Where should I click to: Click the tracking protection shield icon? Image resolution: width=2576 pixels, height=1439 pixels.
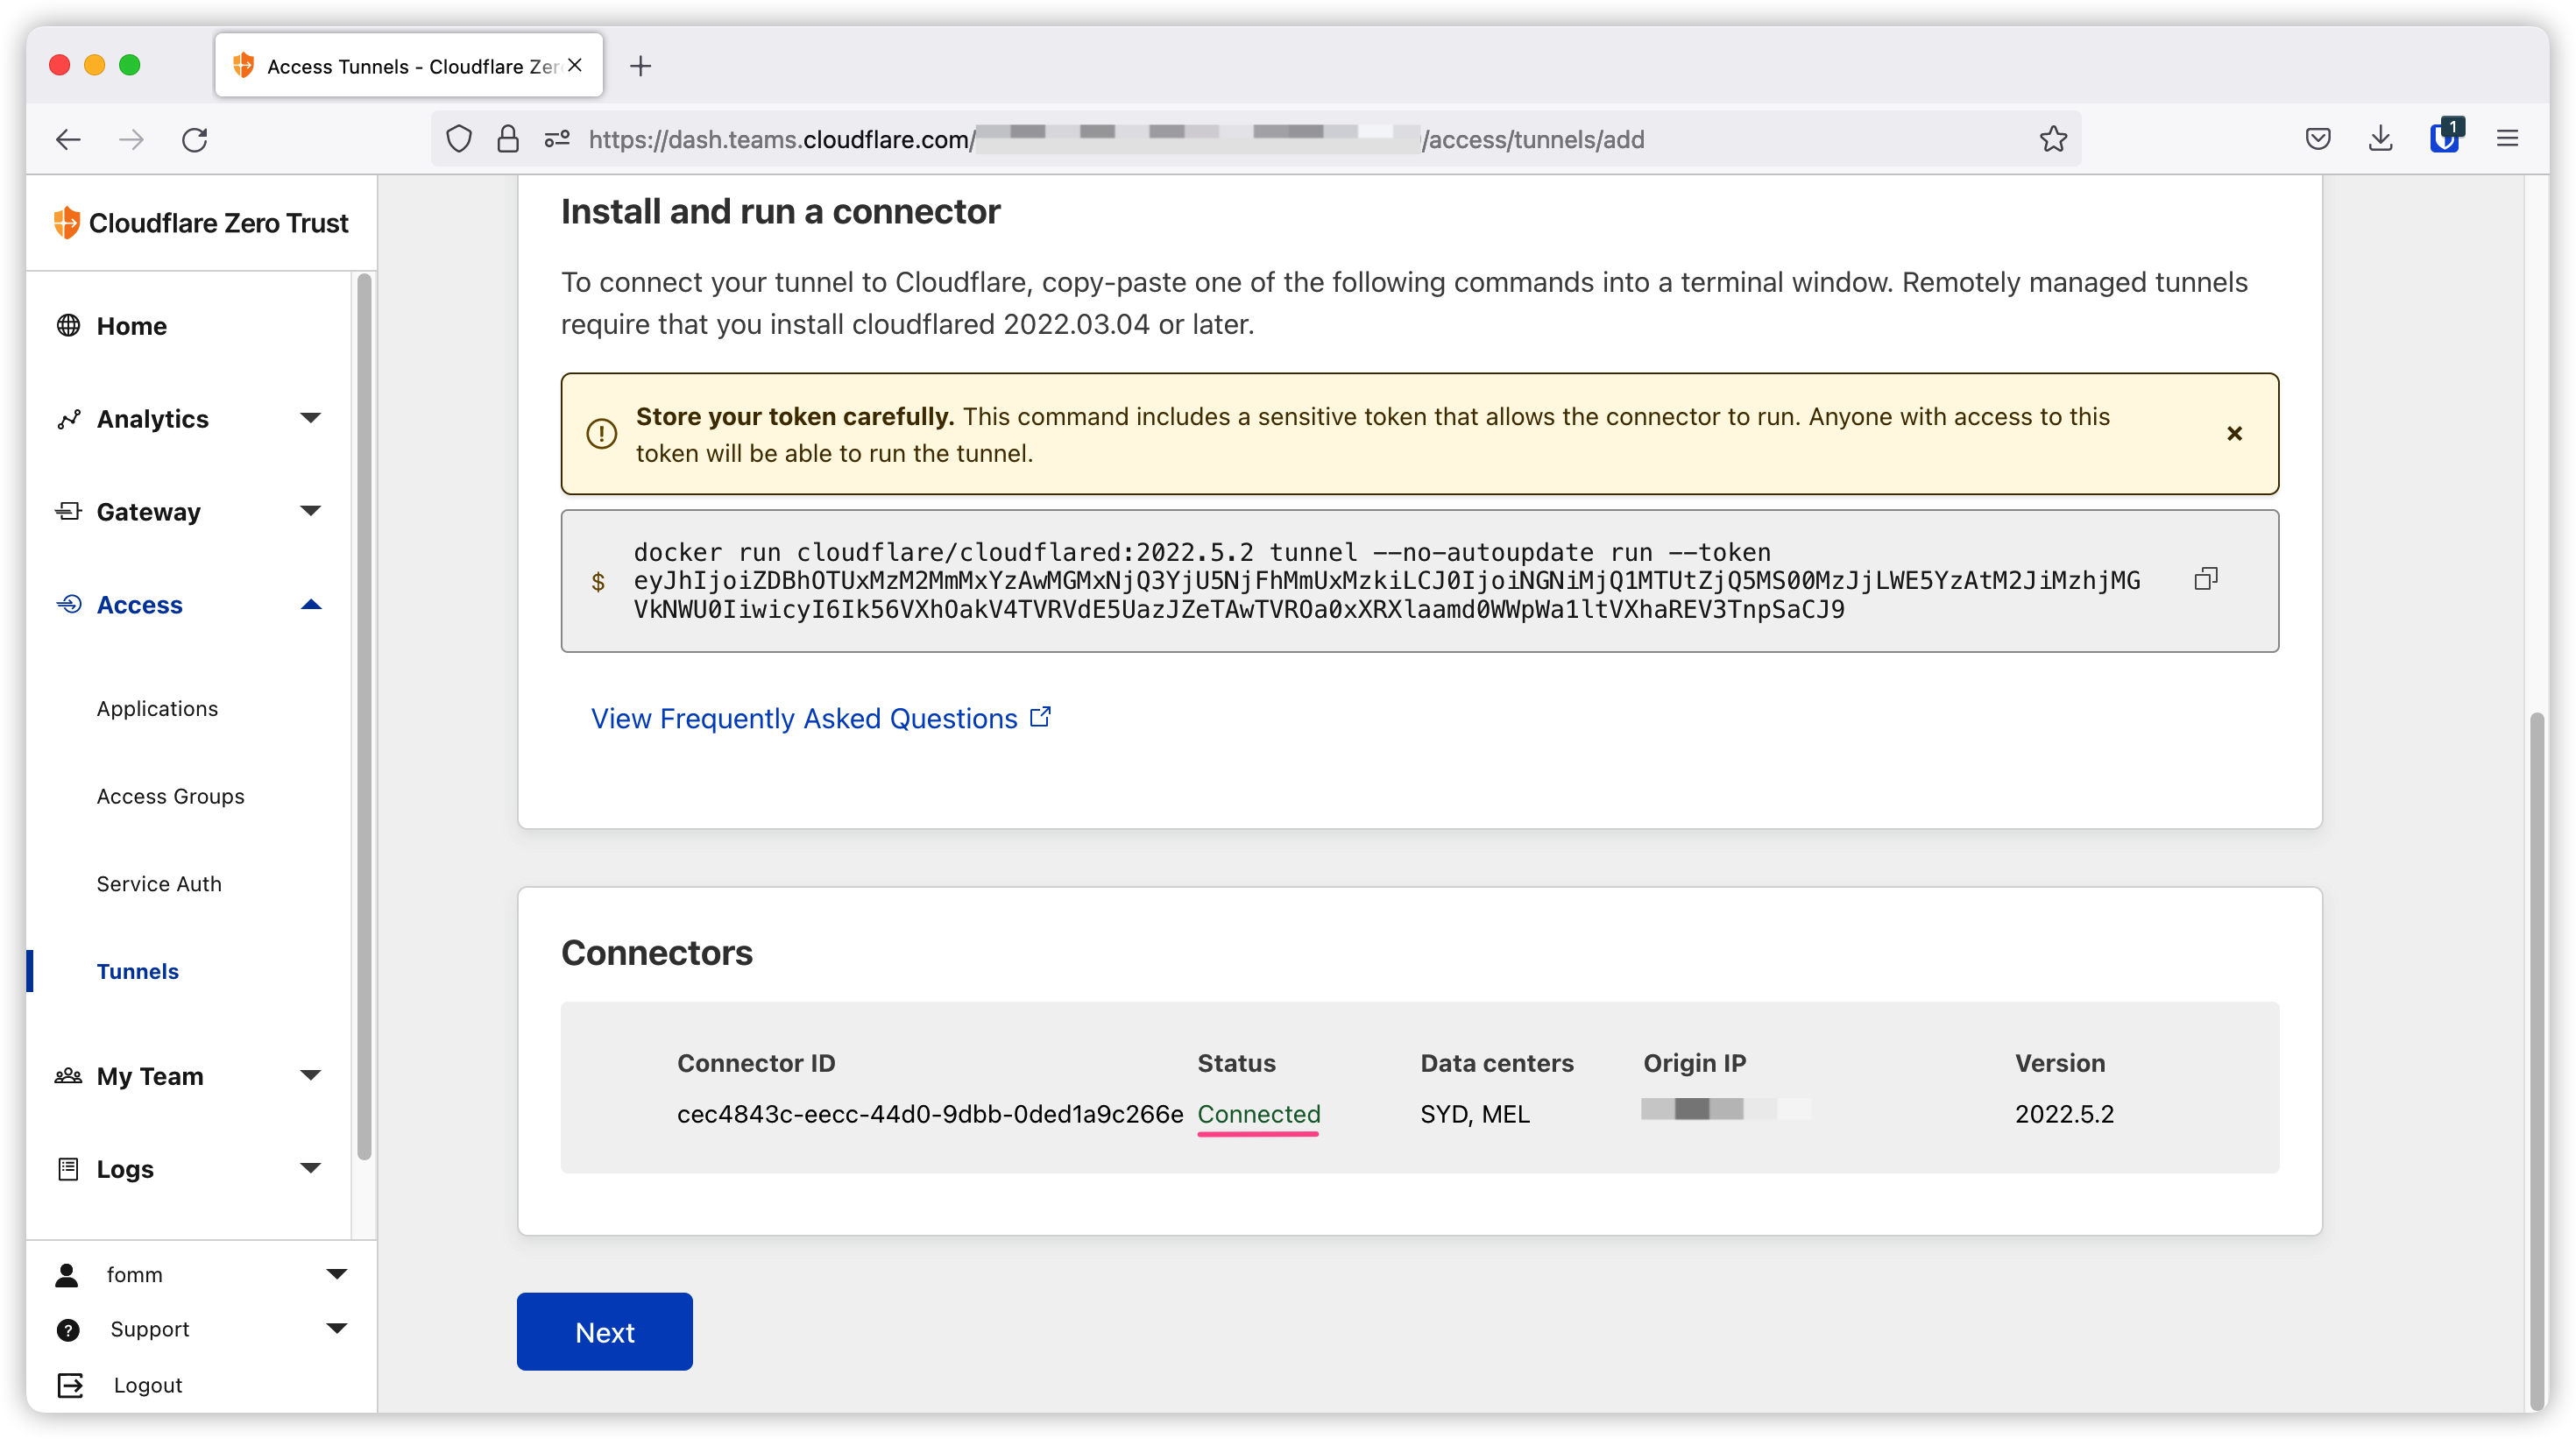459,139
